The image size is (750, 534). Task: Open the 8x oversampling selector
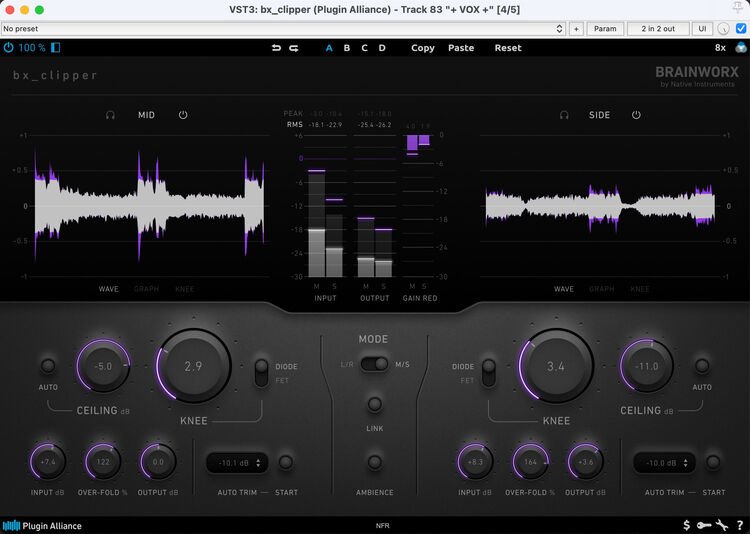coord(720,48)
